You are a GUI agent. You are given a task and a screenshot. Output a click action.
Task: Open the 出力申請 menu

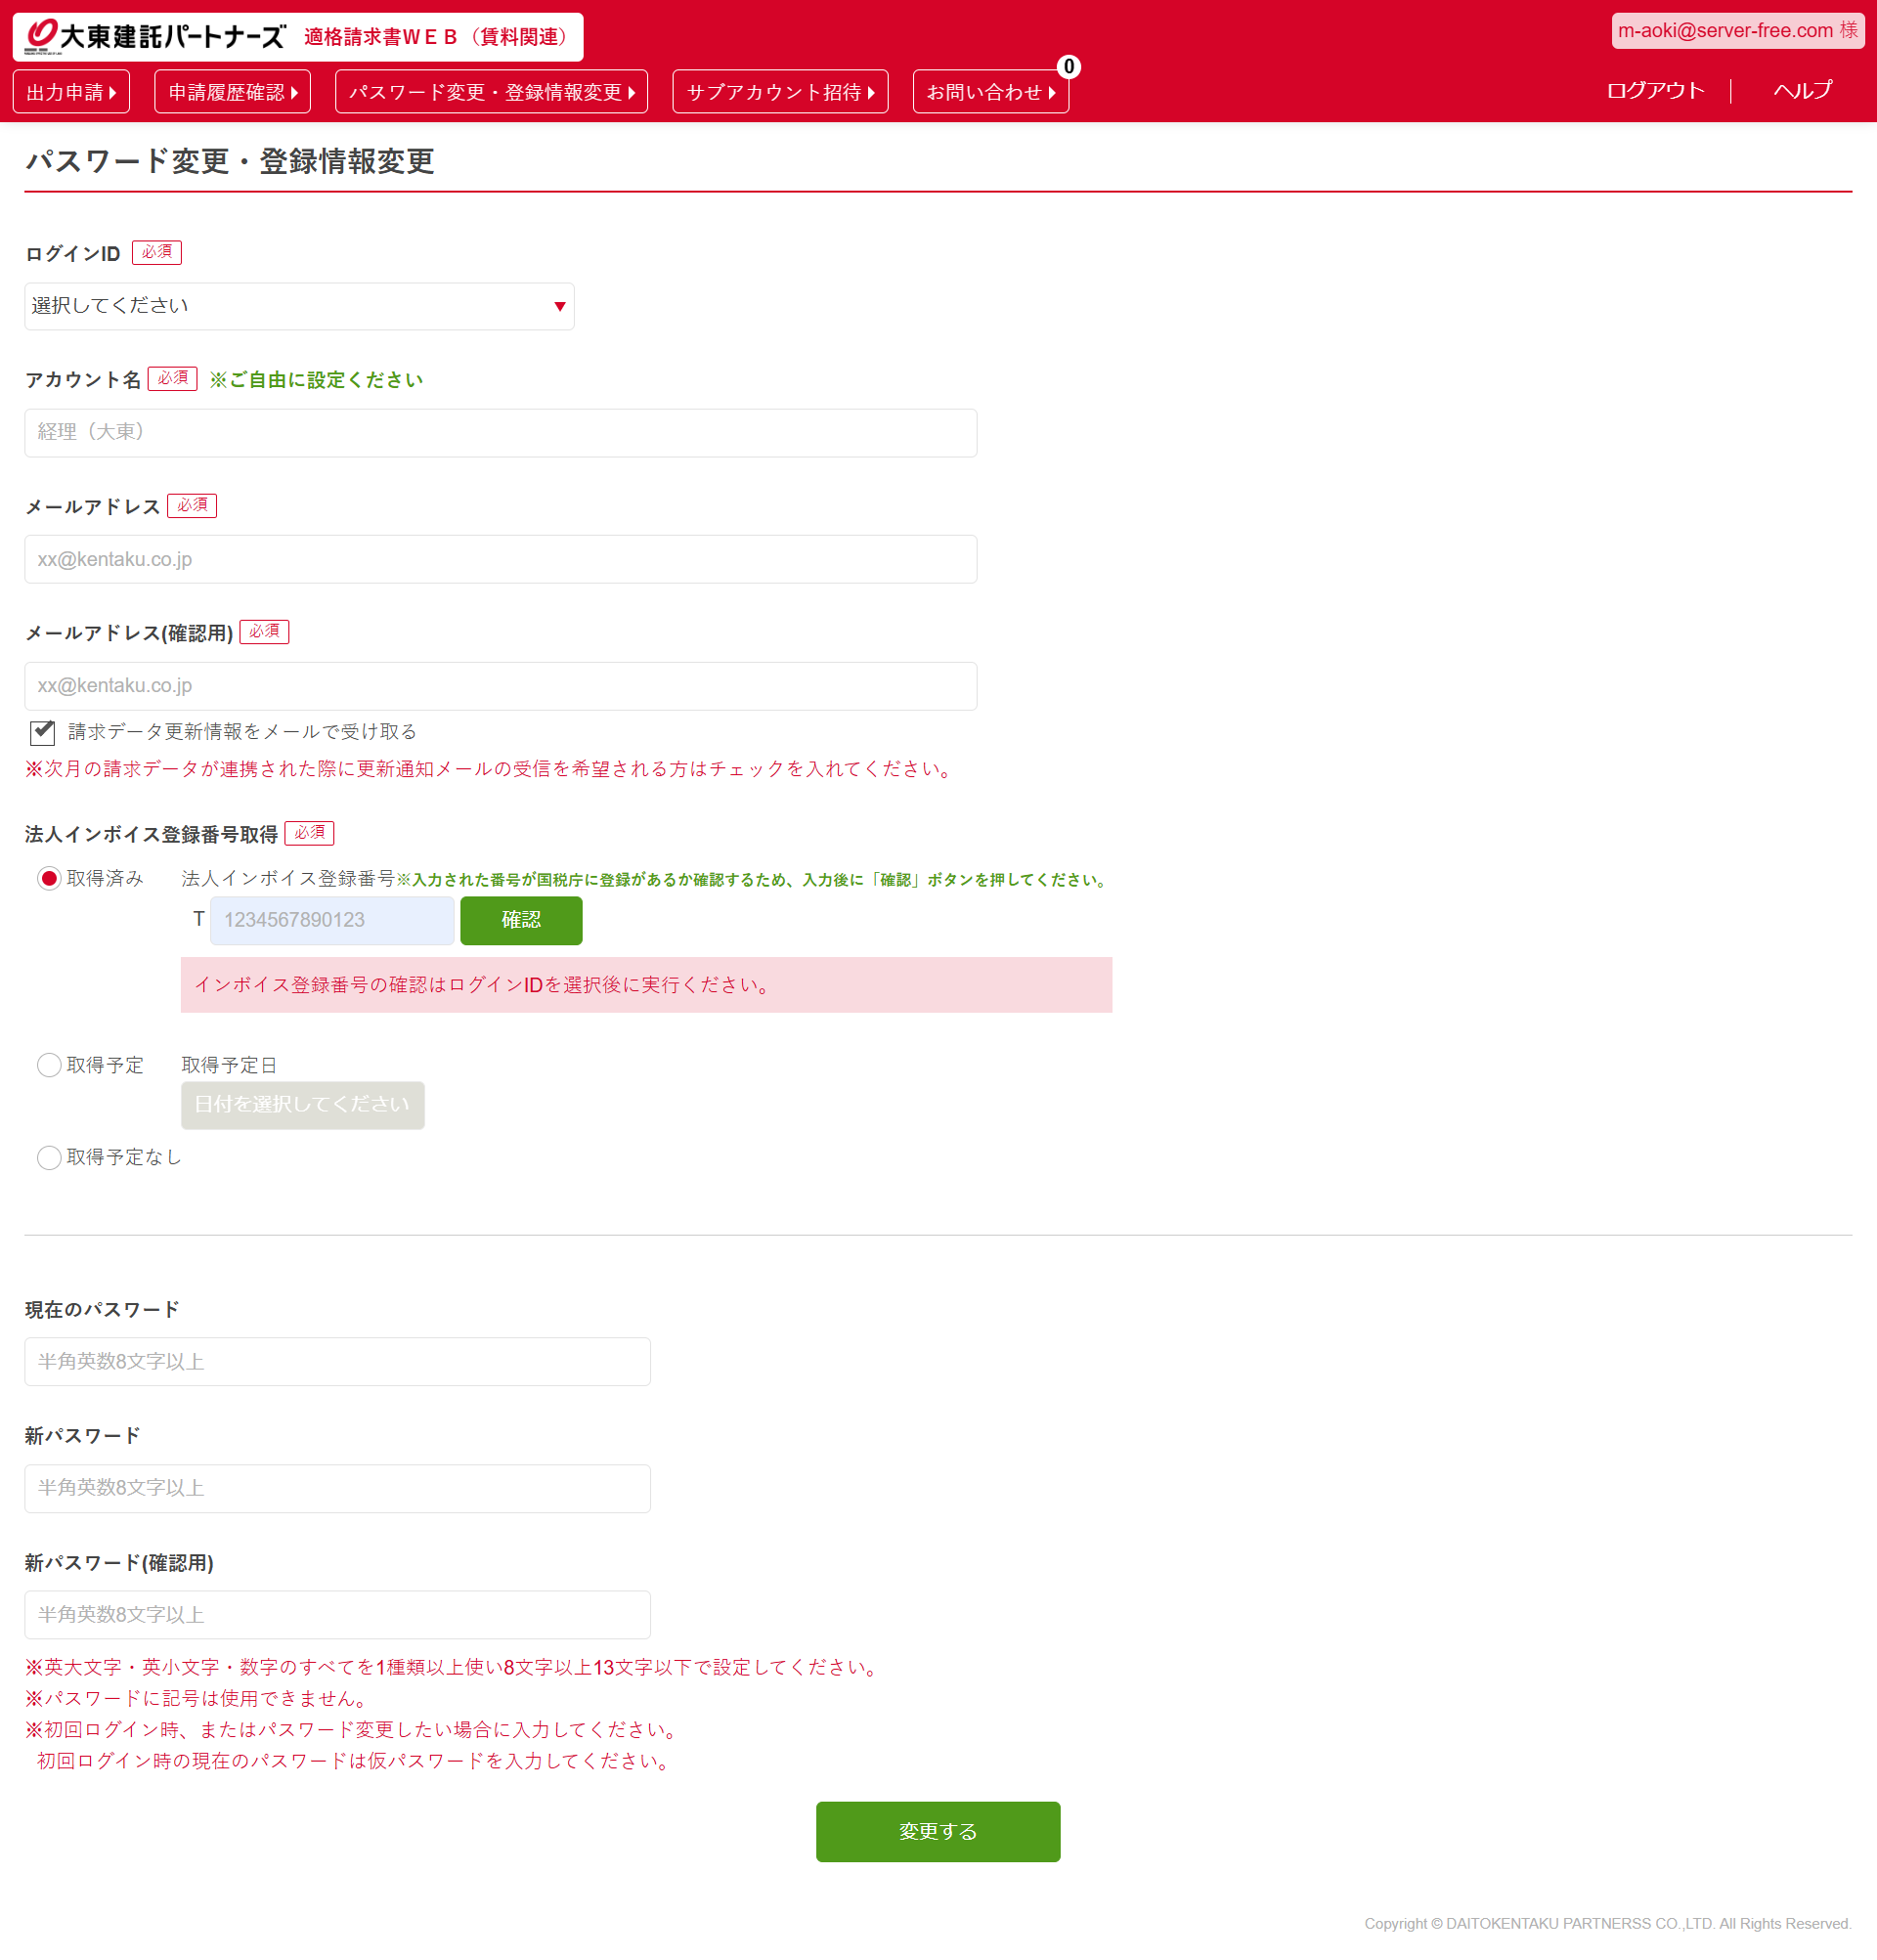tap(71, 92)
